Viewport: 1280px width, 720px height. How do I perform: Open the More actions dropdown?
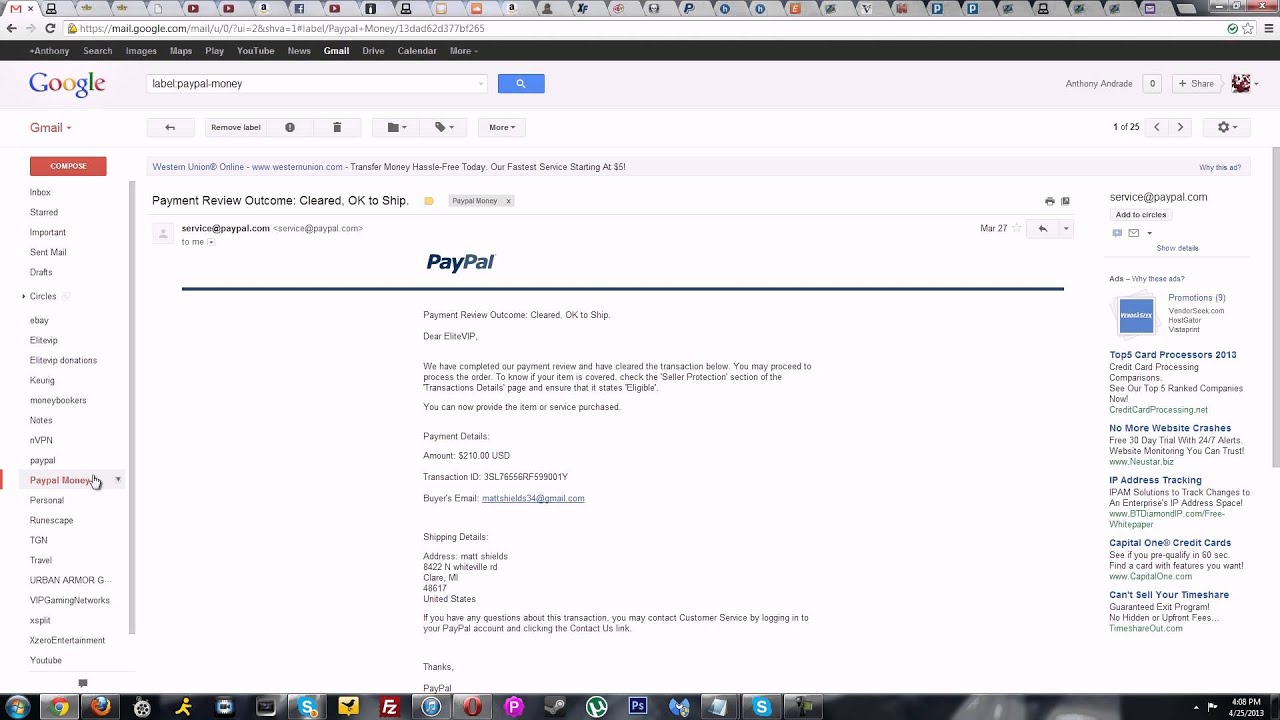point(502,127)
